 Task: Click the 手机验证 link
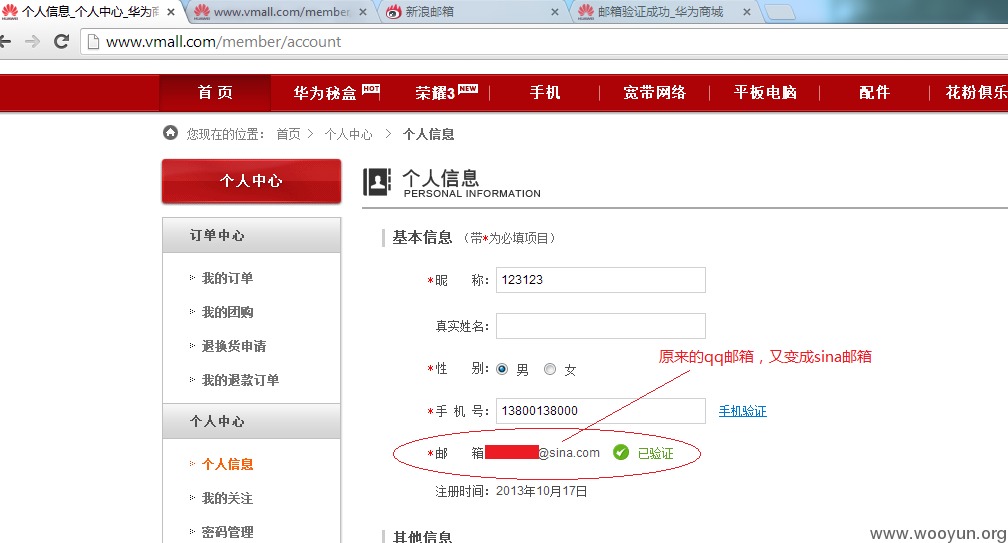(742, 411)
